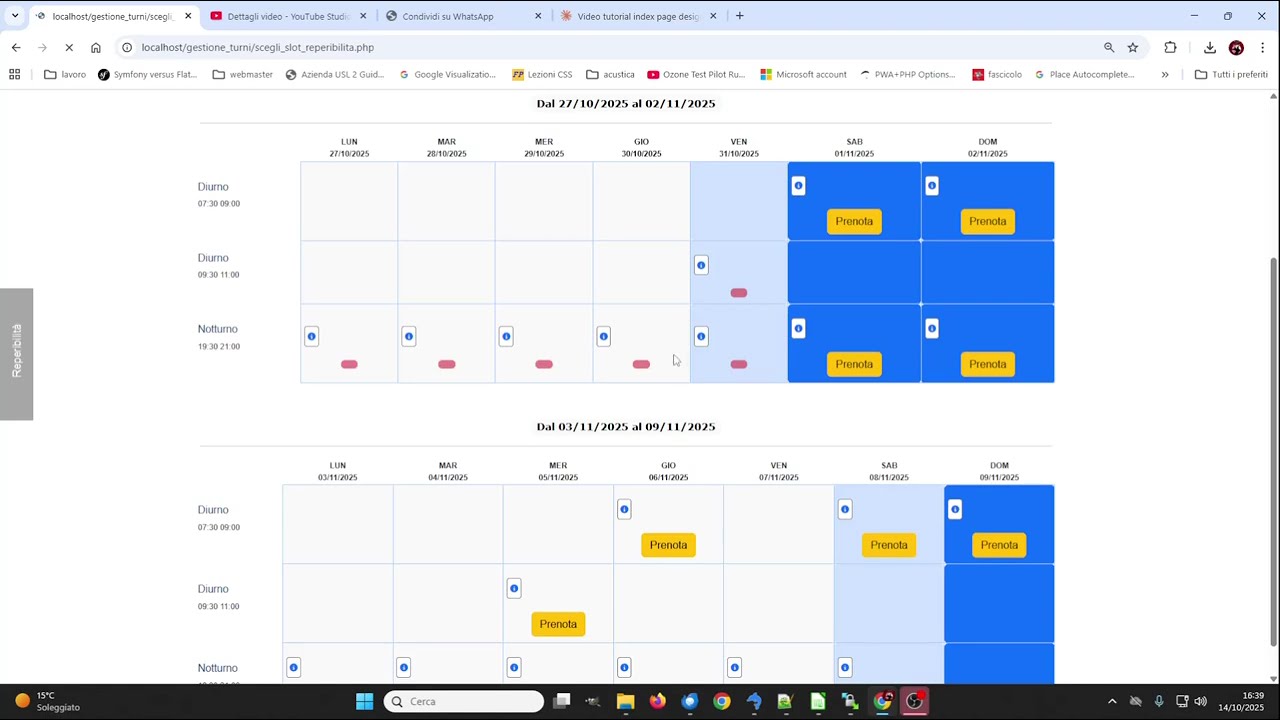Open the extensions puzzle icon
This screenshot has width=1280, height=720.
click(x=1170, y=47)
